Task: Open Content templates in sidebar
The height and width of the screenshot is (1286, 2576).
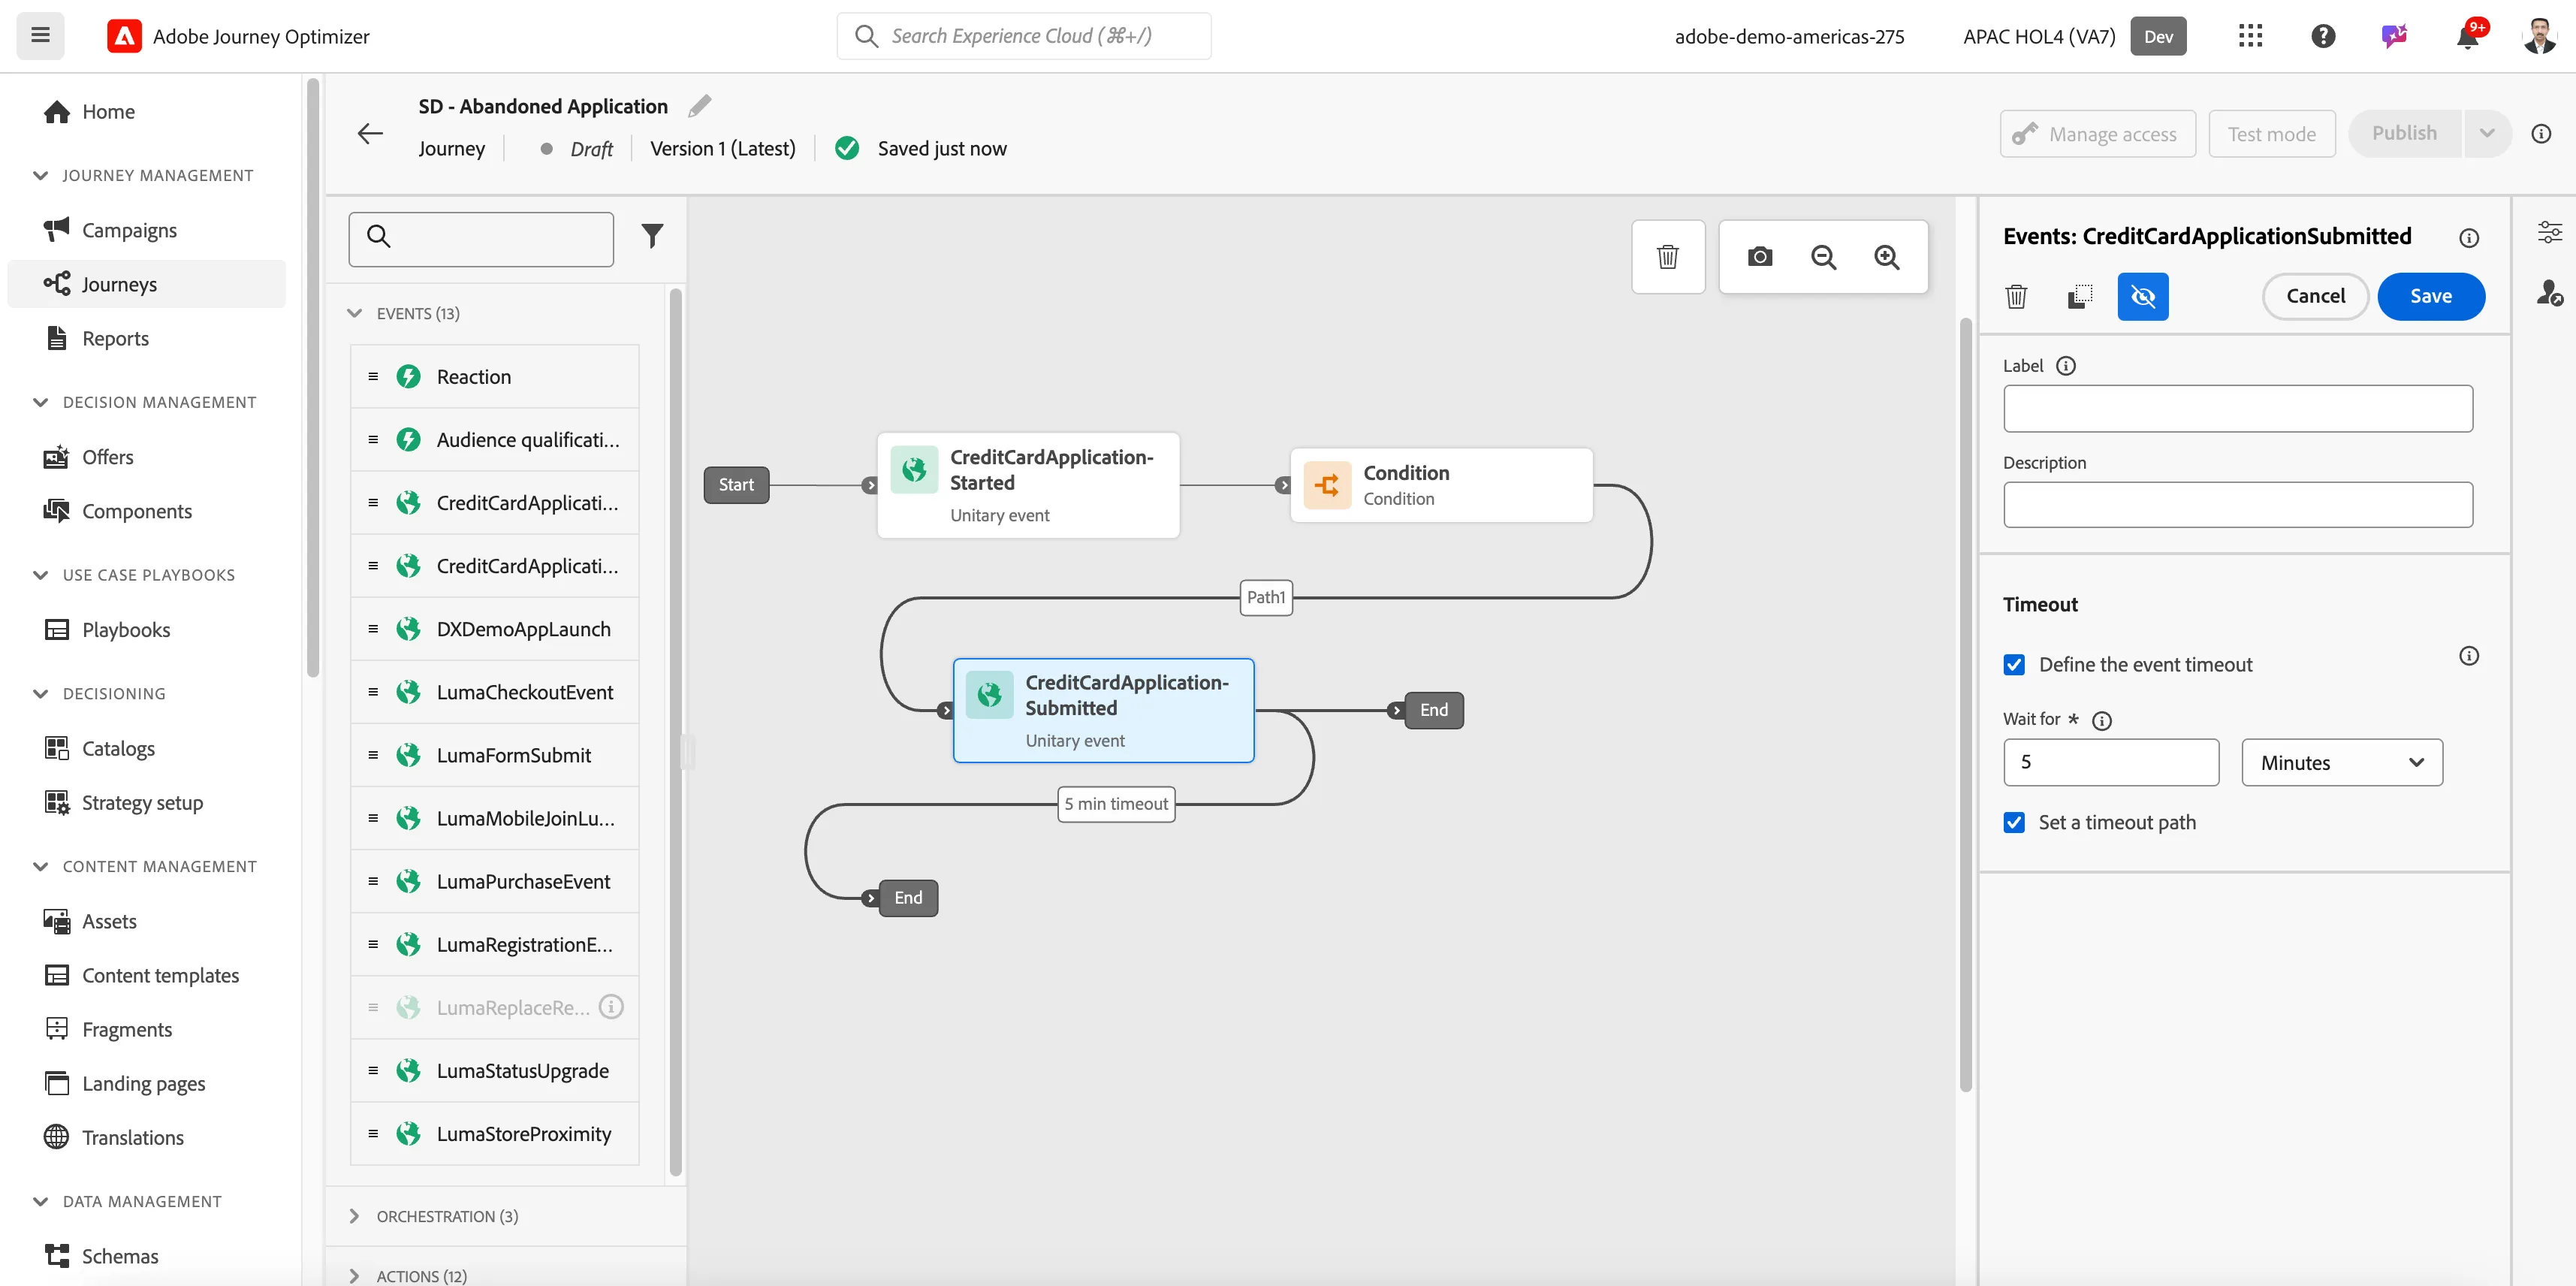Action: click(x=160, y=975)
